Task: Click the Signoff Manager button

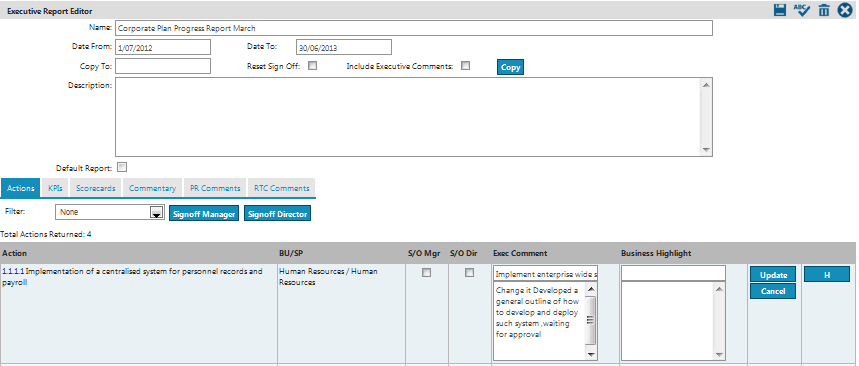Action: [204, 214]
